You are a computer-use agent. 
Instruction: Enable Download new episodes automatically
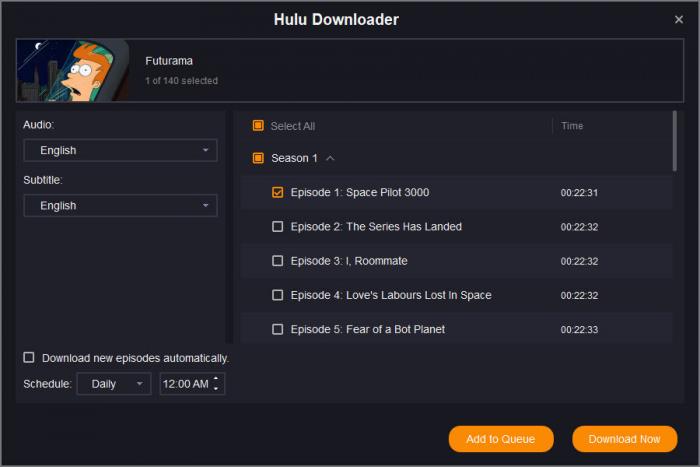pyautogui.click(x=29, y=358)
